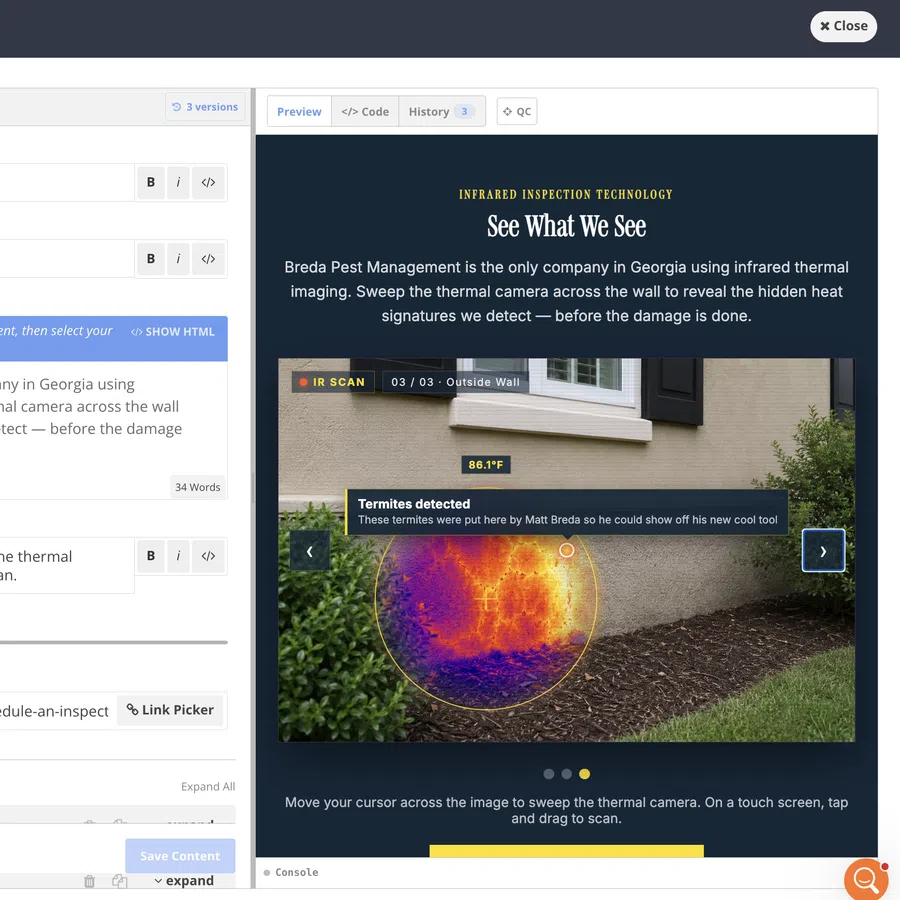The width and height of the screenshot is (900, 900).
Task: Open the Link Picker button
Action: [170, 710]
